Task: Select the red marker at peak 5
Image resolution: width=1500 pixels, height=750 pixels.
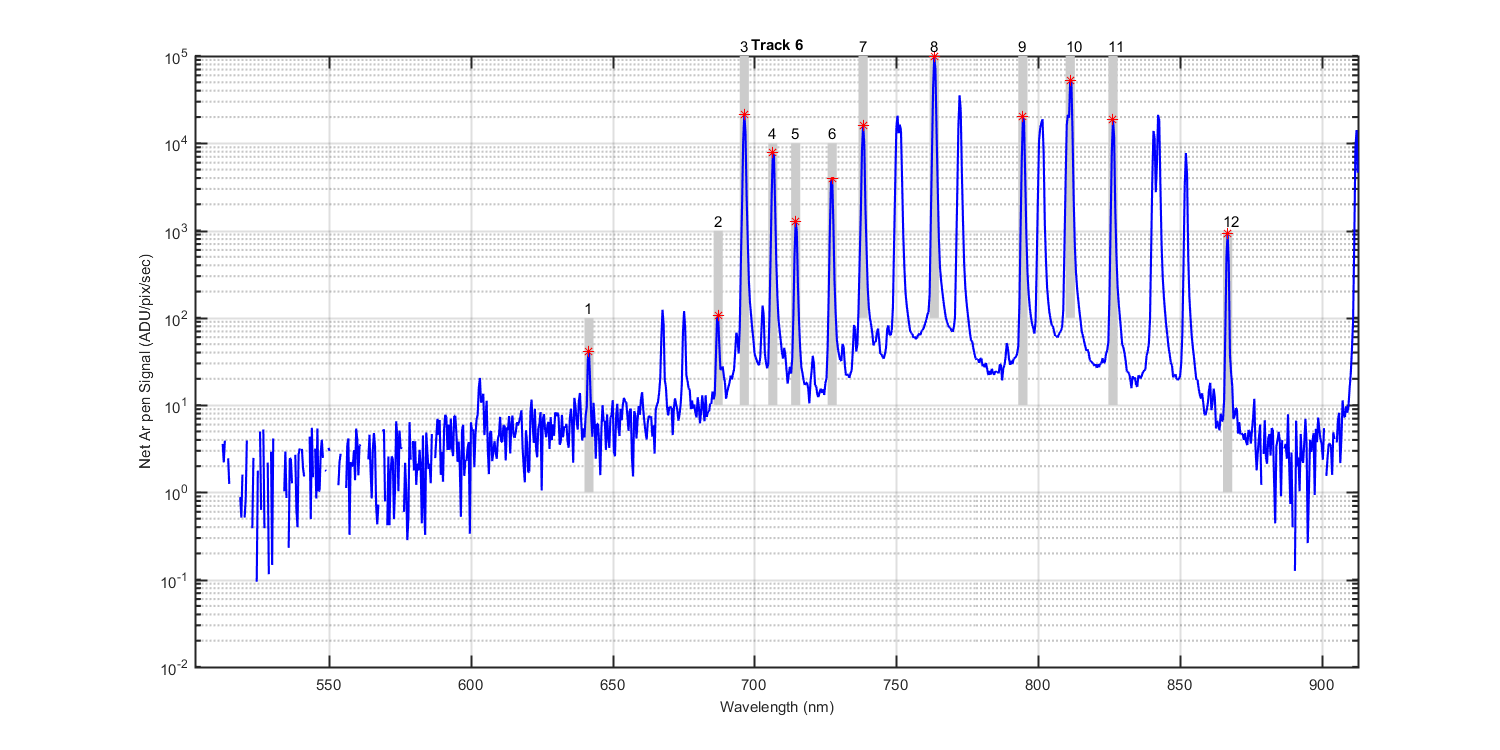Action: click(795, 222)
